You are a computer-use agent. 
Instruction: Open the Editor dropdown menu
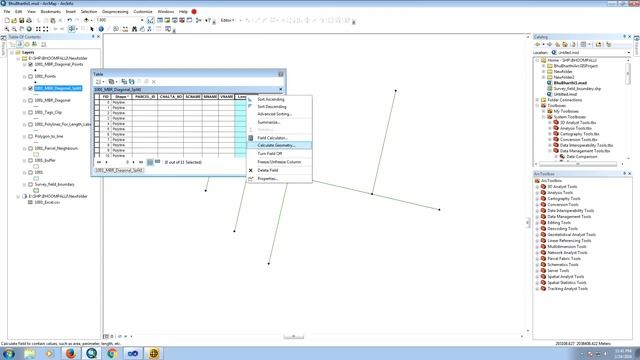[x=227, y=20]
